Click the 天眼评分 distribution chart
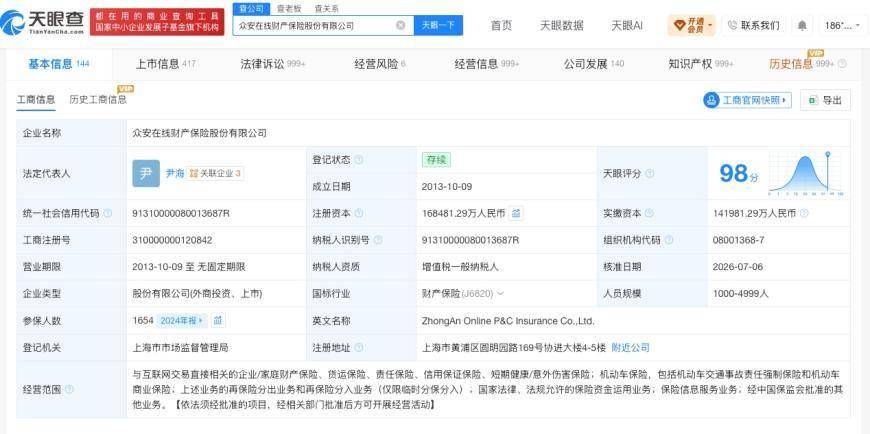This screenshot has width=870, height=434. [x=805, y=174]
